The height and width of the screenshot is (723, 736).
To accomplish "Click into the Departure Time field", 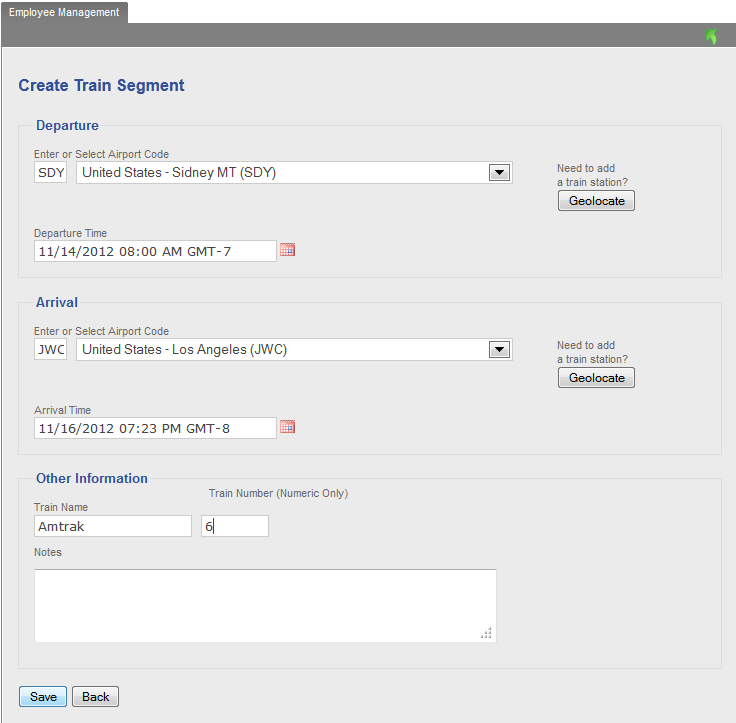I will coord(155,251).
